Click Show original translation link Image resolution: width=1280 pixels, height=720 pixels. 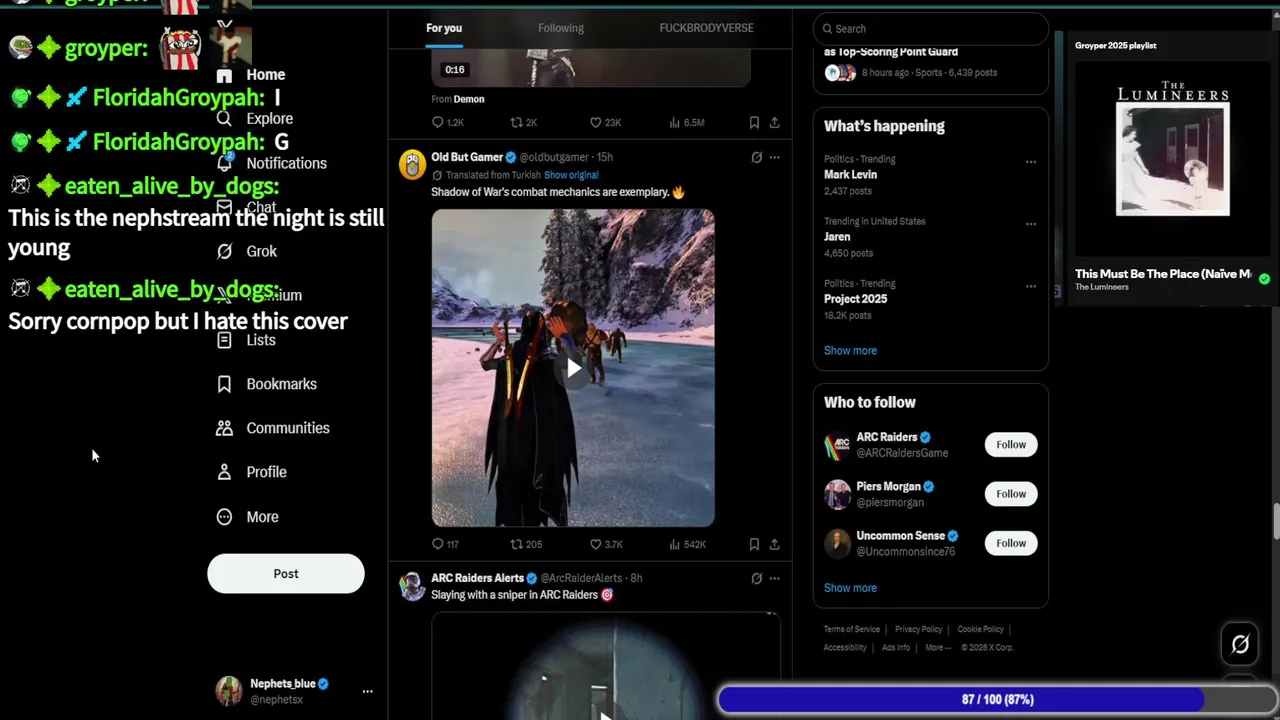coord(571,175)
